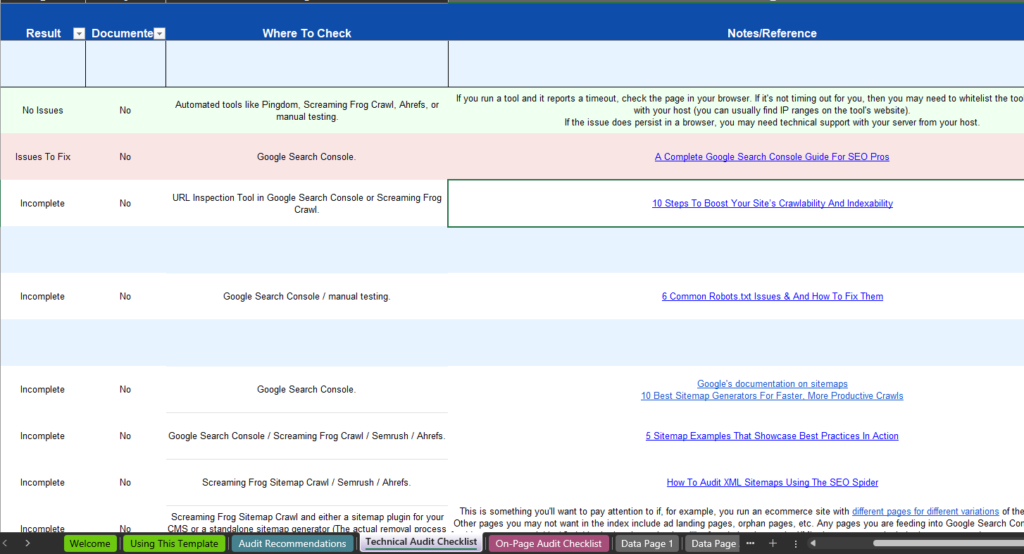Open Complete Google Search Console Guide link
The height and width of the screenshot is (554, 1024).
771,157
